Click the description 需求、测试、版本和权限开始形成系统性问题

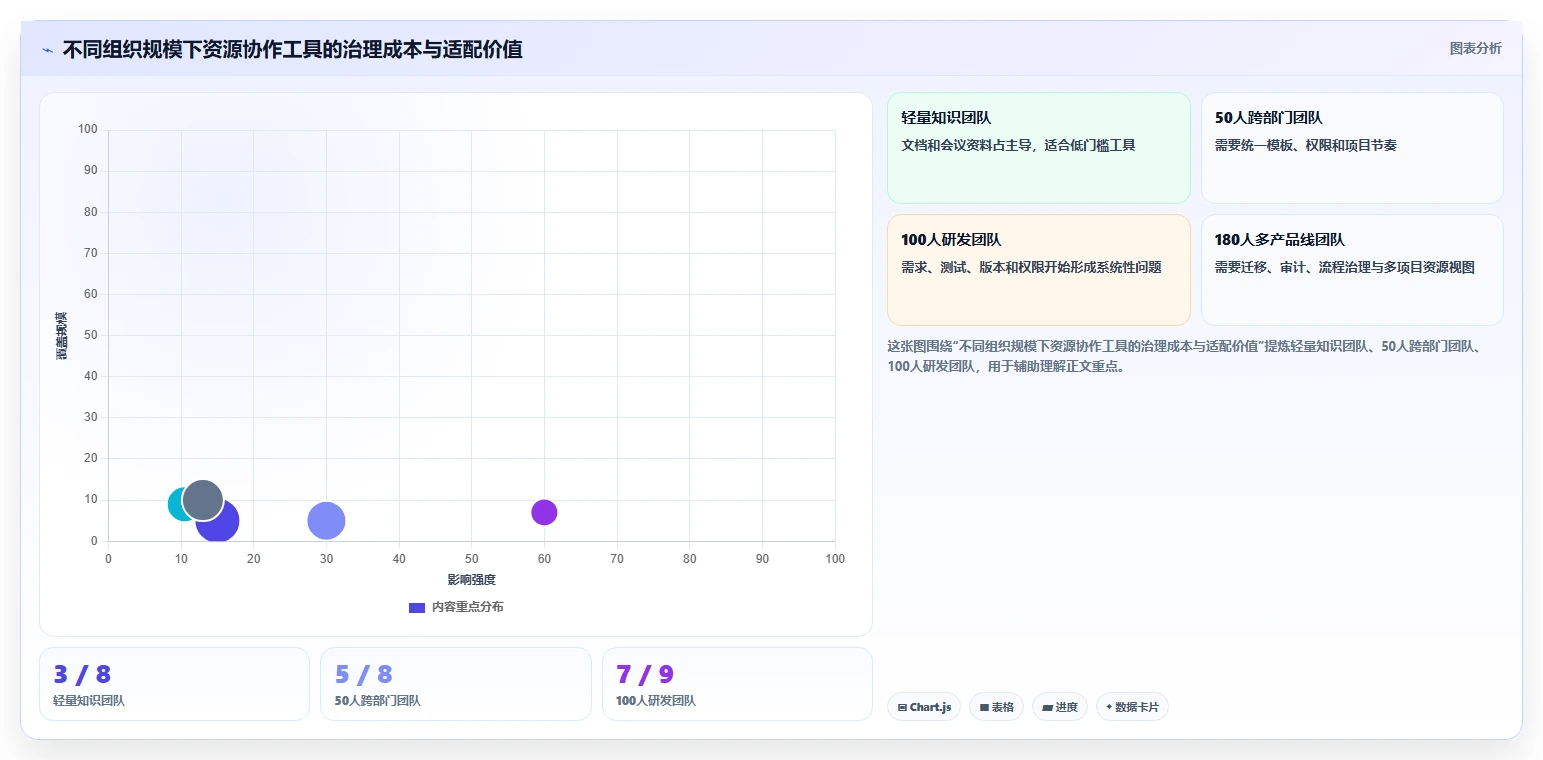(x=1031, y=267)
